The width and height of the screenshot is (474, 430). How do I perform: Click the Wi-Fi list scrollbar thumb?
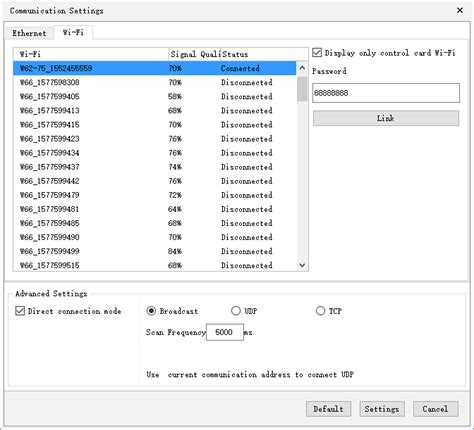click(302, 88)
